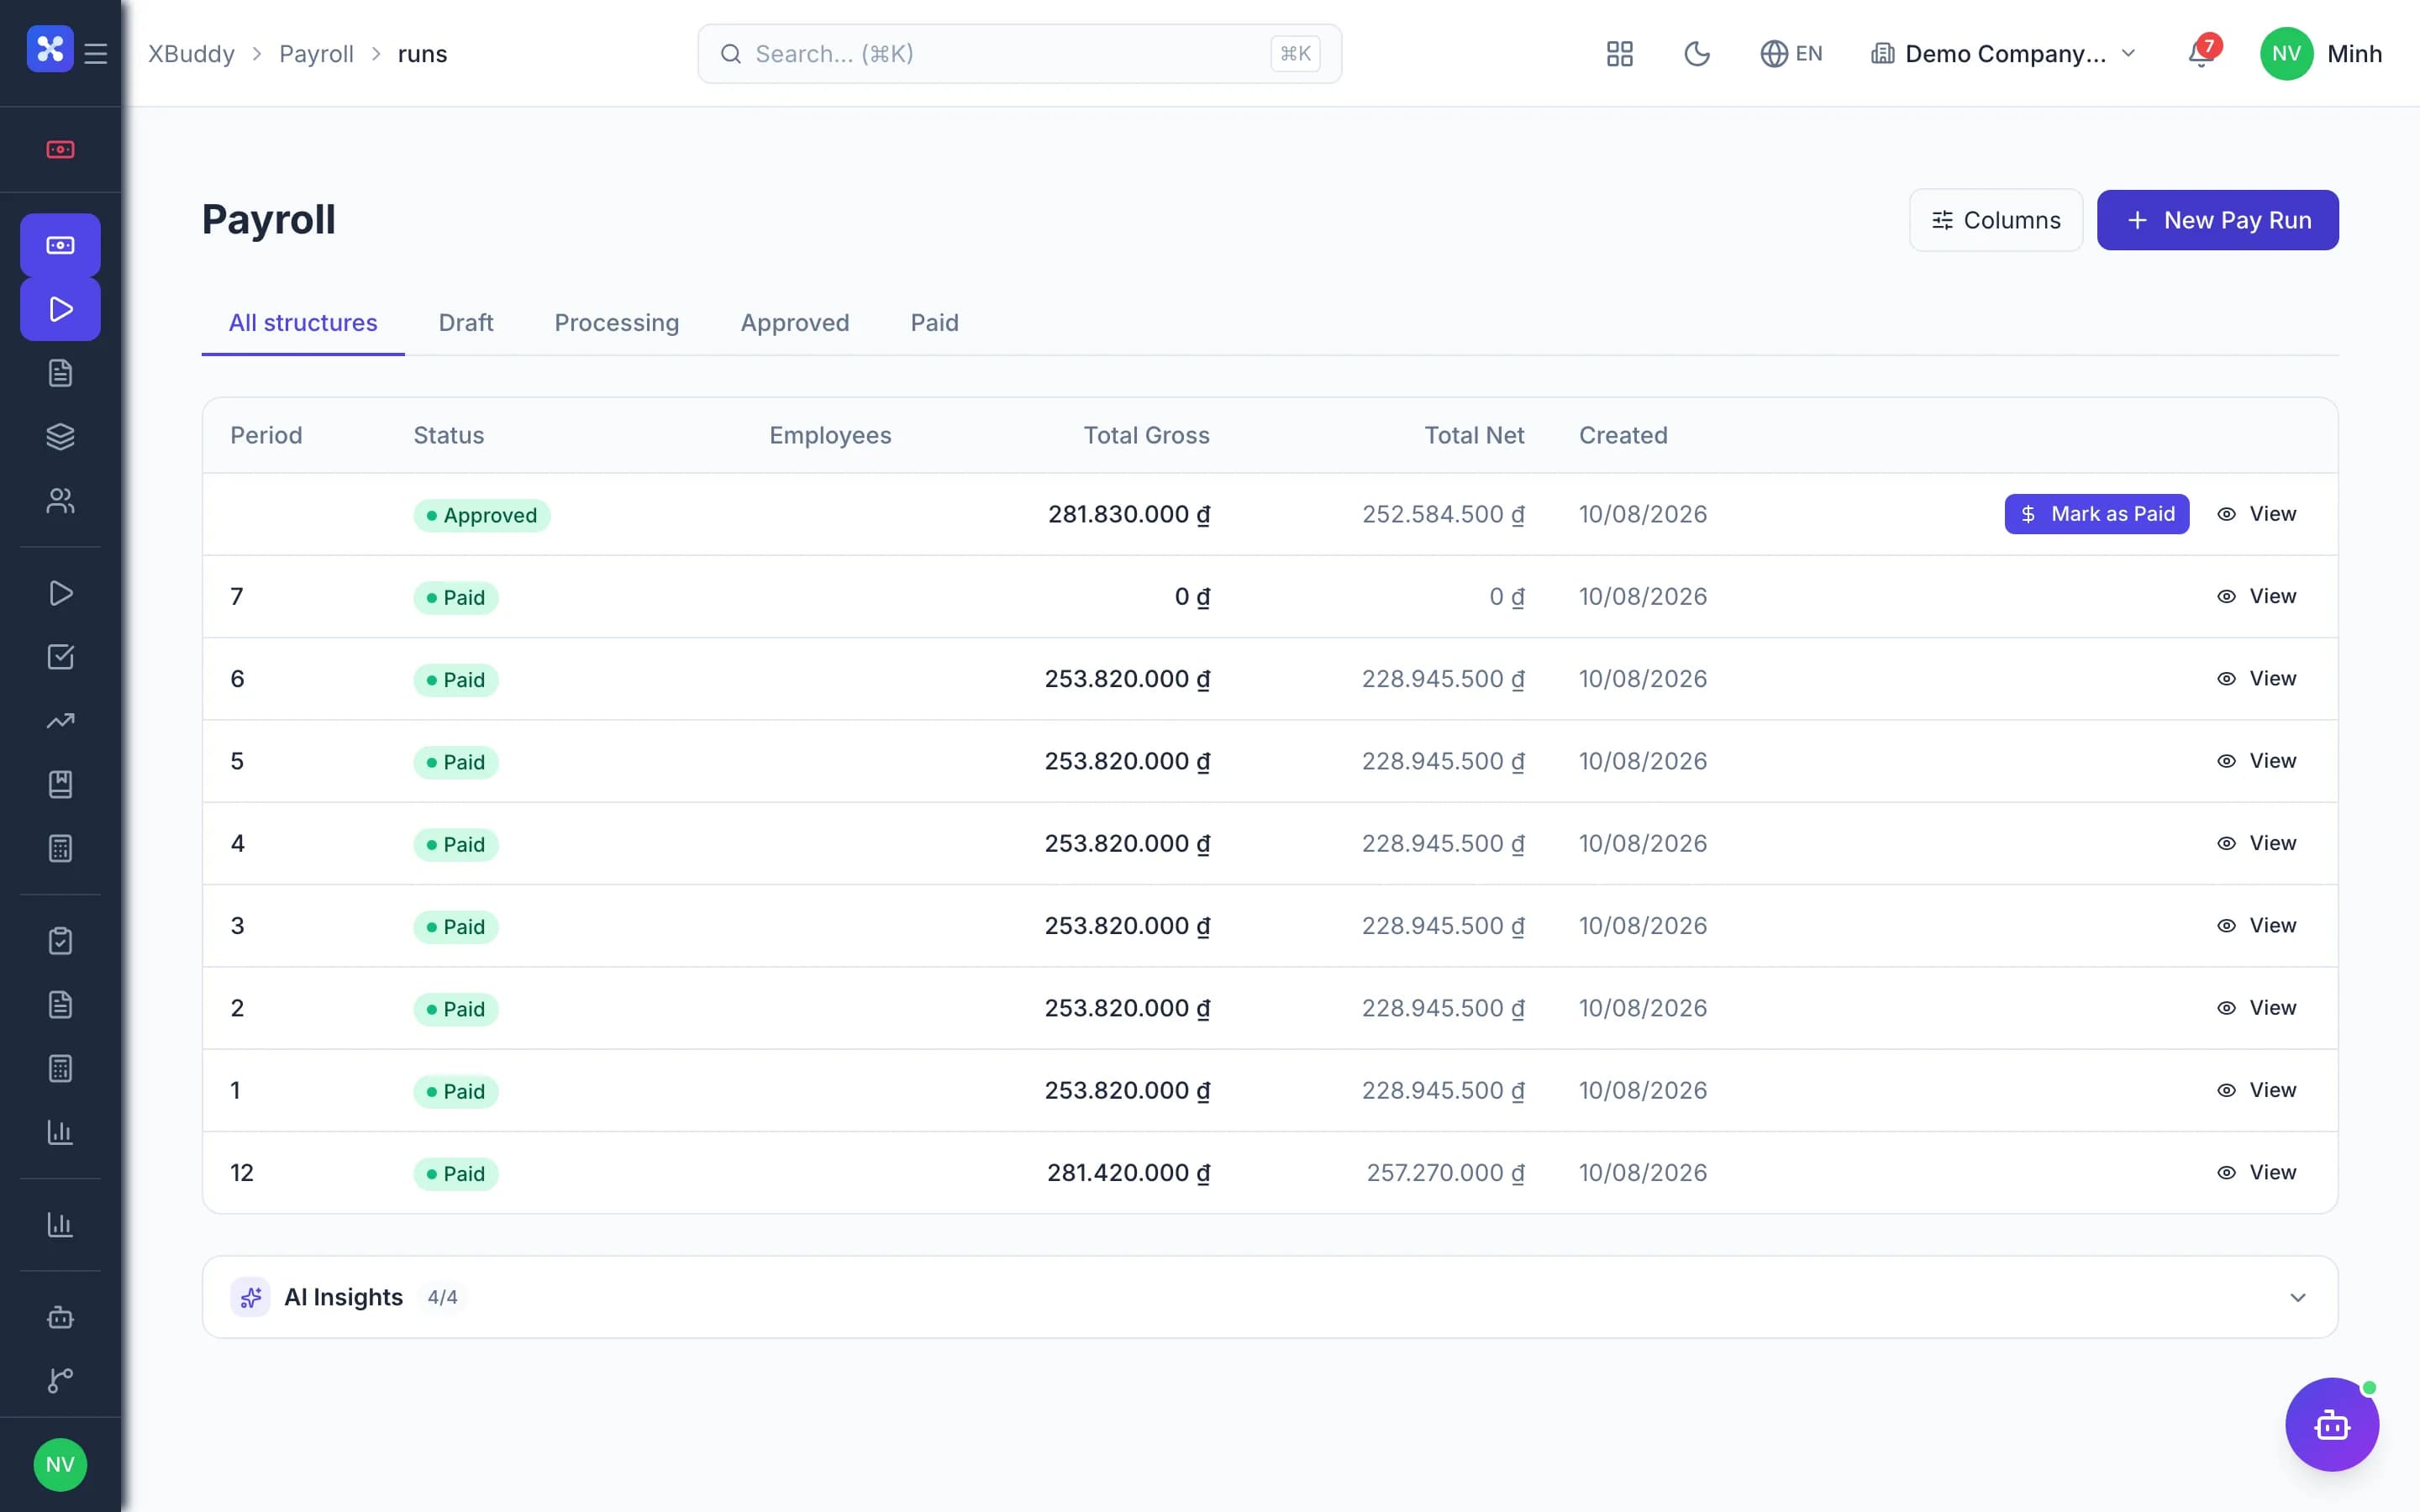This screenshot has width=2420, height=1512.
Task: View pay run for period 3
Action: pos(2257,925)
